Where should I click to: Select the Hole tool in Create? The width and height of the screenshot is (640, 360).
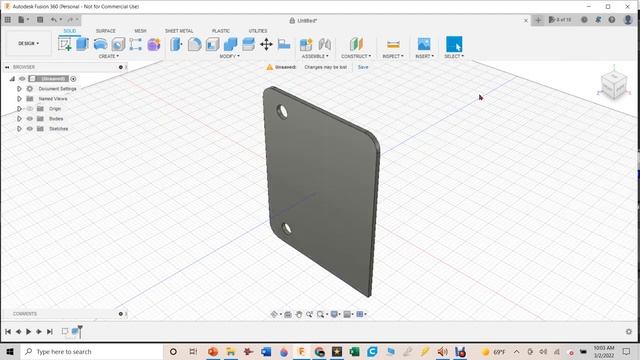click(x=118, y=44)
